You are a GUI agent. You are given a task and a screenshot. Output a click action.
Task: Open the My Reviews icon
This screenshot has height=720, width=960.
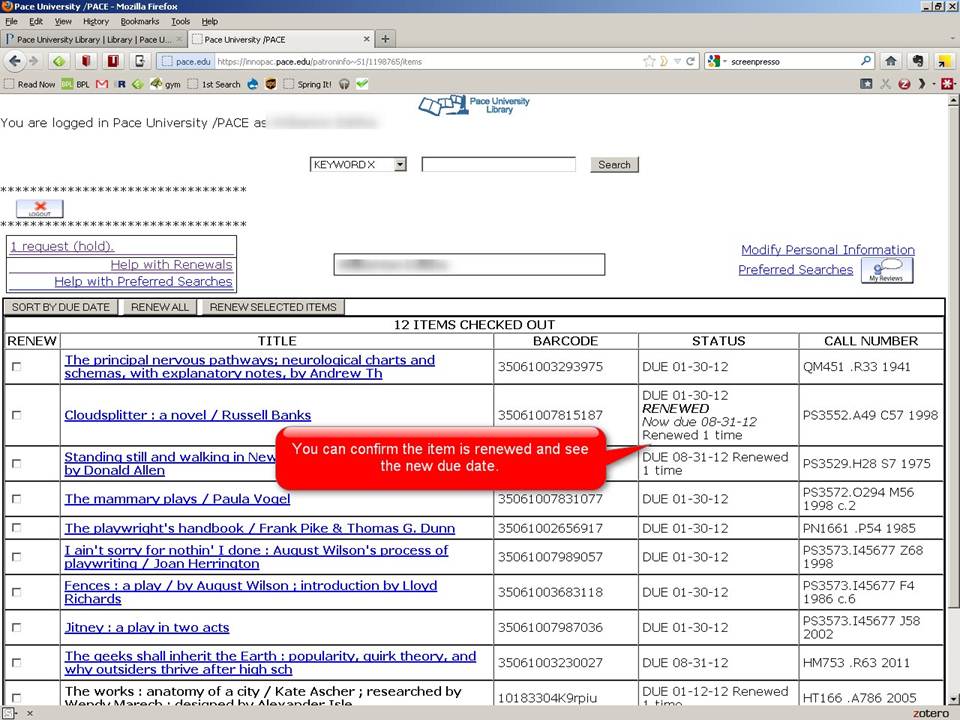click(x=887, y=270)
